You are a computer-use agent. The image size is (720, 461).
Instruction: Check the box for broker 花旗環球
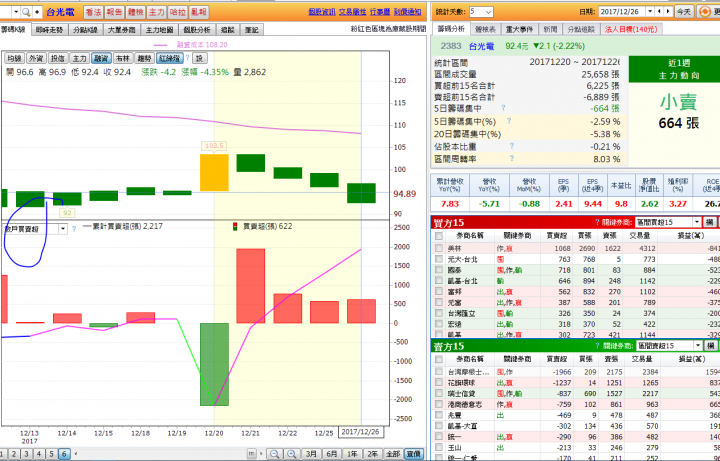439,382
